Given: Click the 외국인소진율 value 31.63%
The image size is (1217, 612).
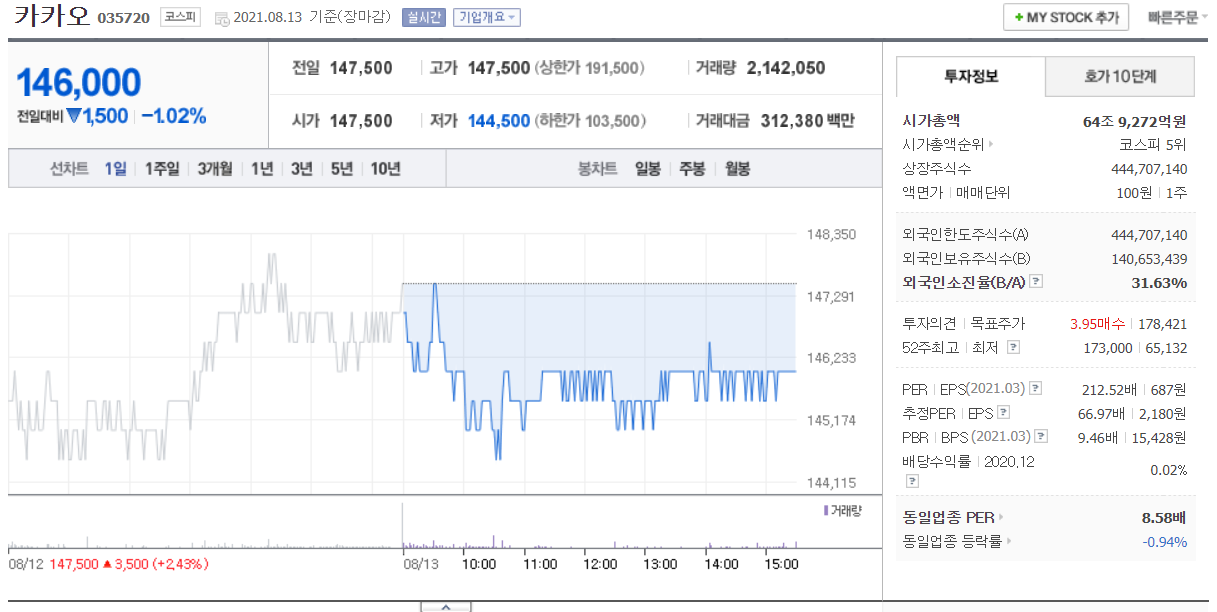Looking at the screenshot, I should tap(1159, 283).
